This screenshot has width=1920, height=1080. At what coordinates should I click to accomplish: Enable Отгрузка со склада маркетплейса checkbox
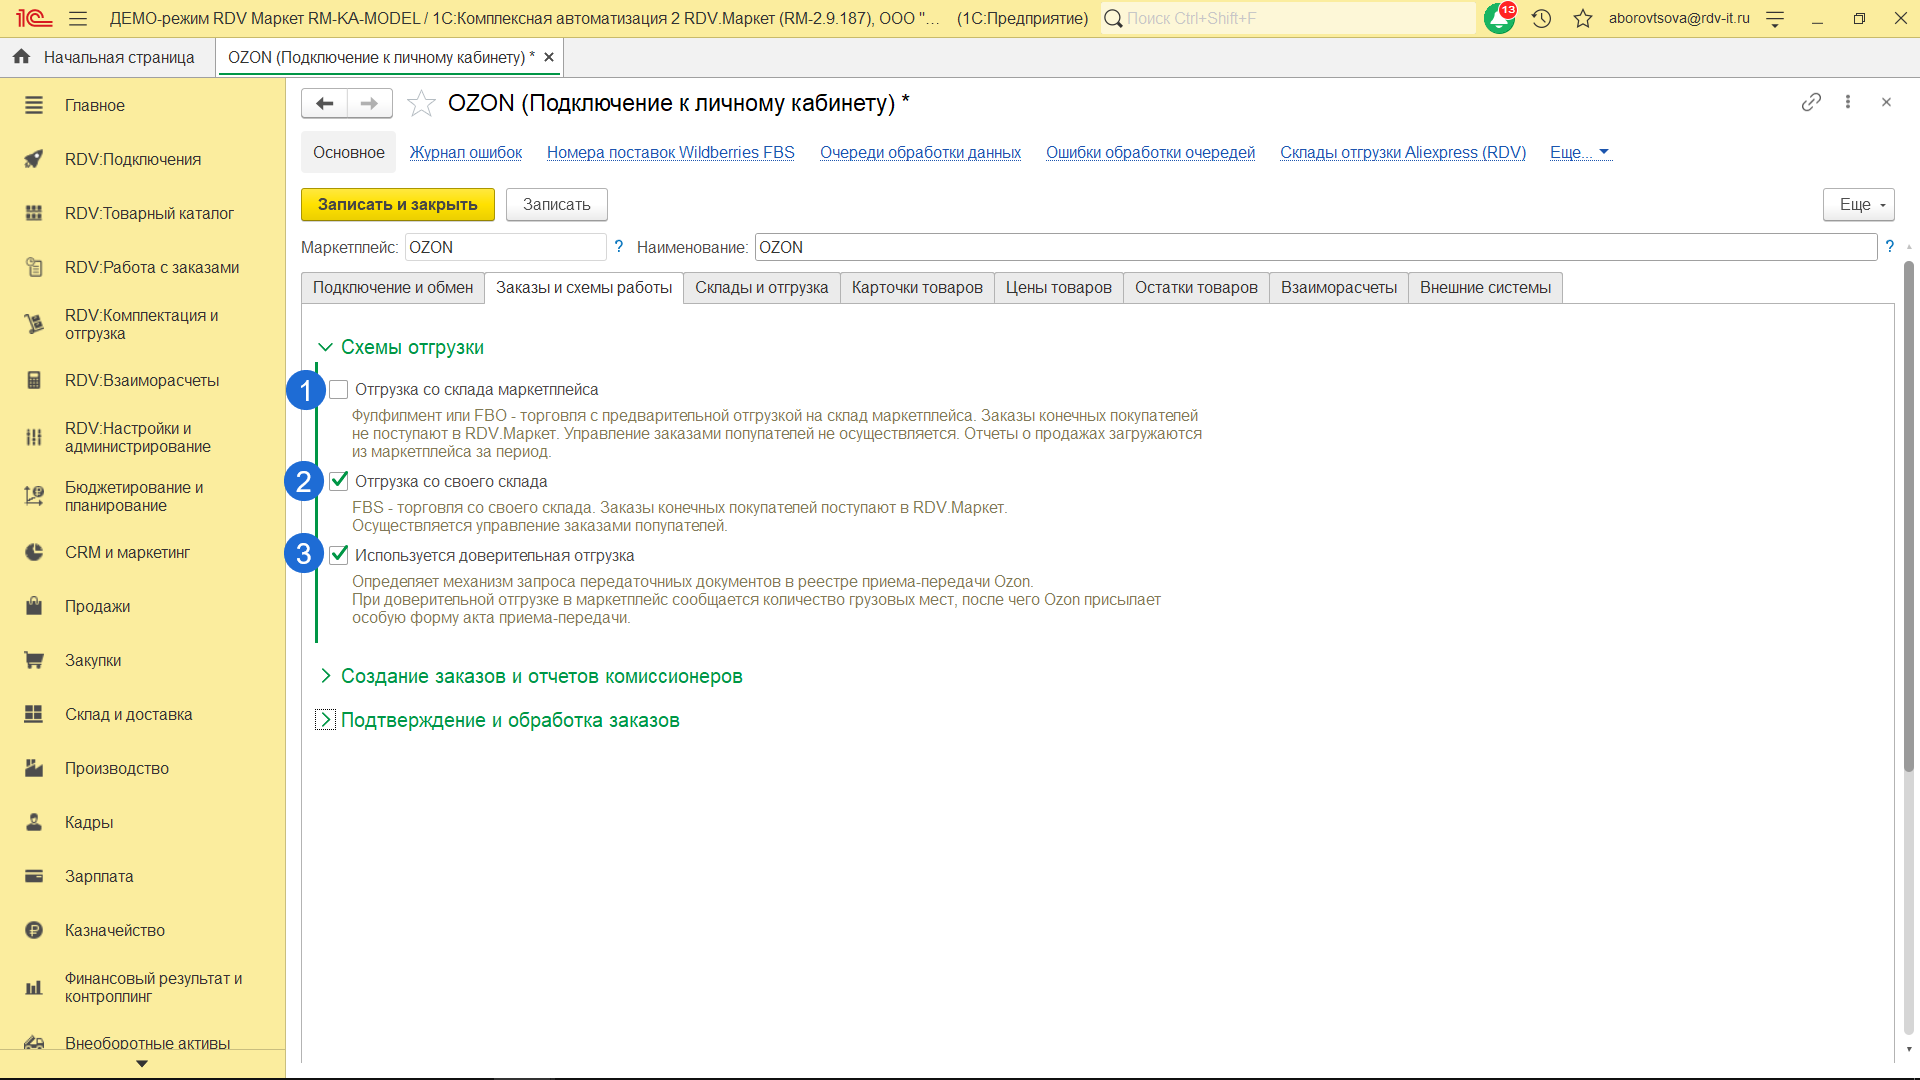click(339, 390)
